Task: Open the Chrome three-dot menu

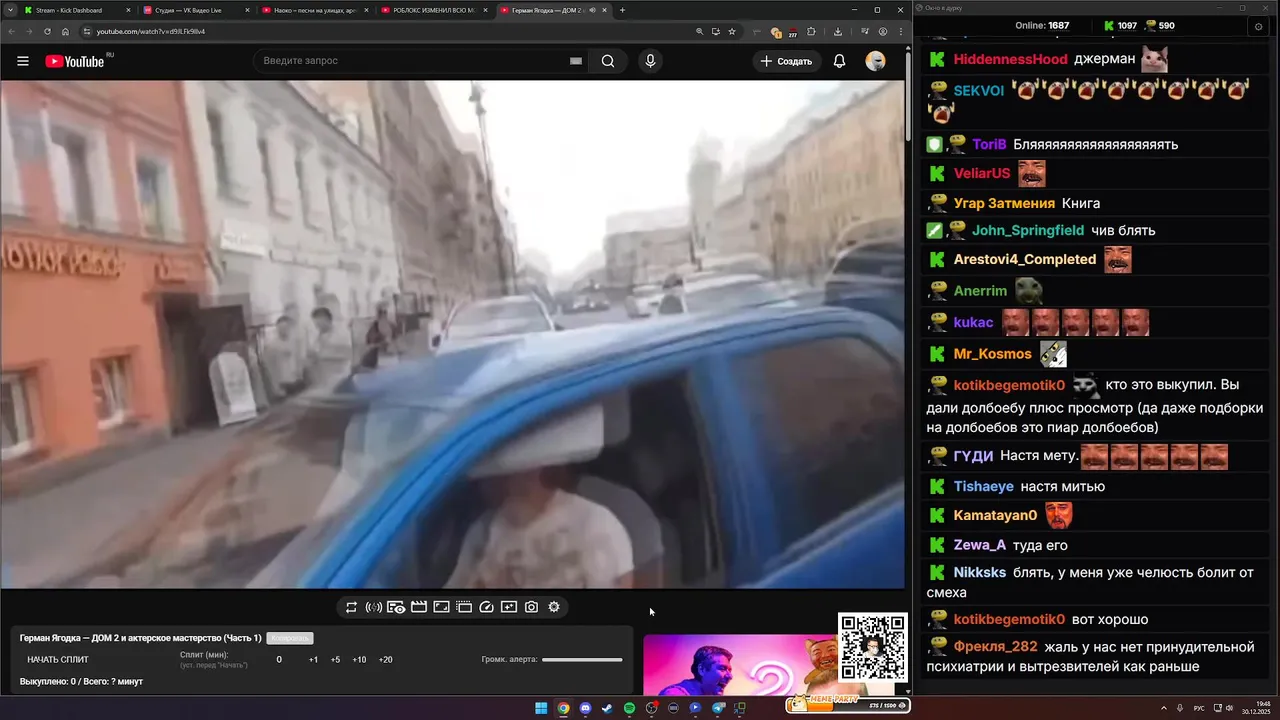Action: click(x=899, y=31)
